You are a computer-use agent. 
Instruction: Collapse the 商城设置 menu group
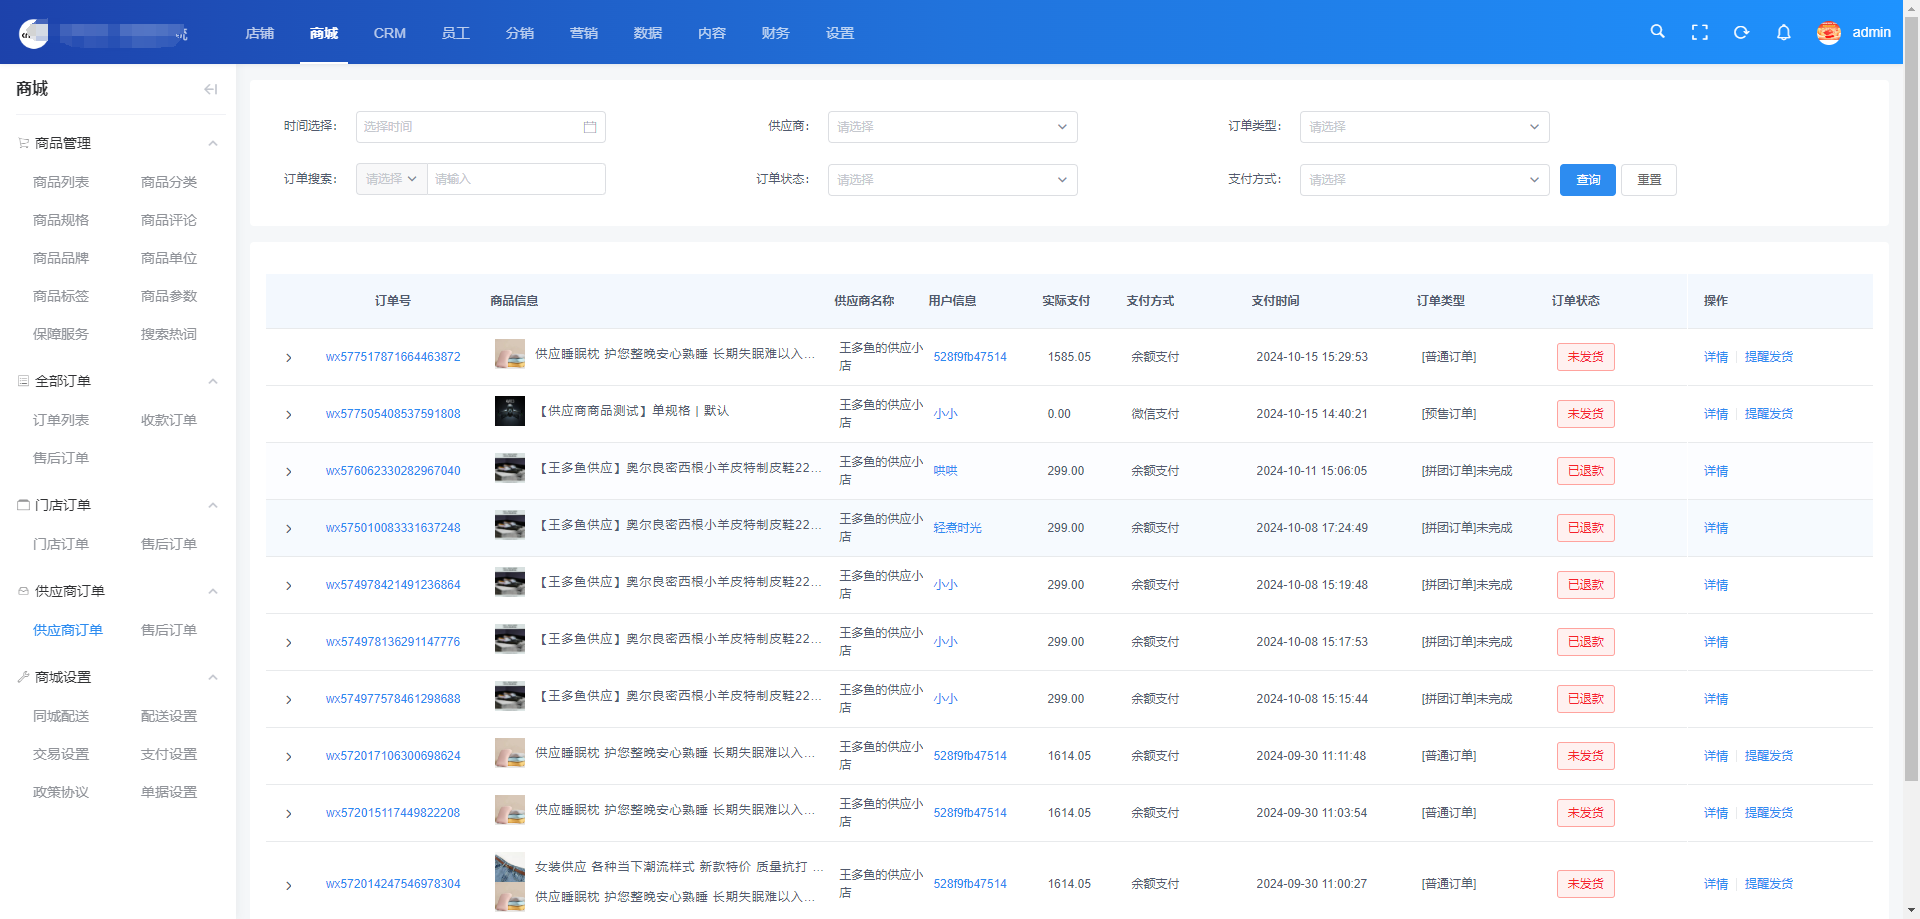213,678
